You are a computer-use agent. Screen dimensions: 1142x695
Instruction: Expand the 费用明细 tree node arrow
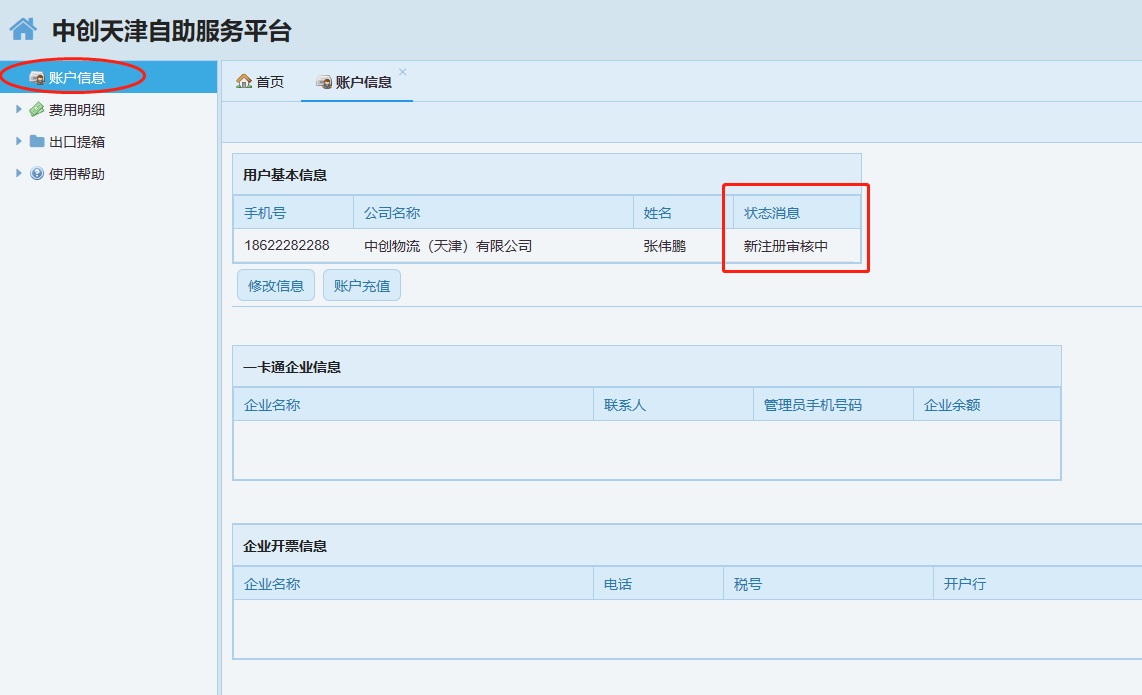click(x=18, y=110)
